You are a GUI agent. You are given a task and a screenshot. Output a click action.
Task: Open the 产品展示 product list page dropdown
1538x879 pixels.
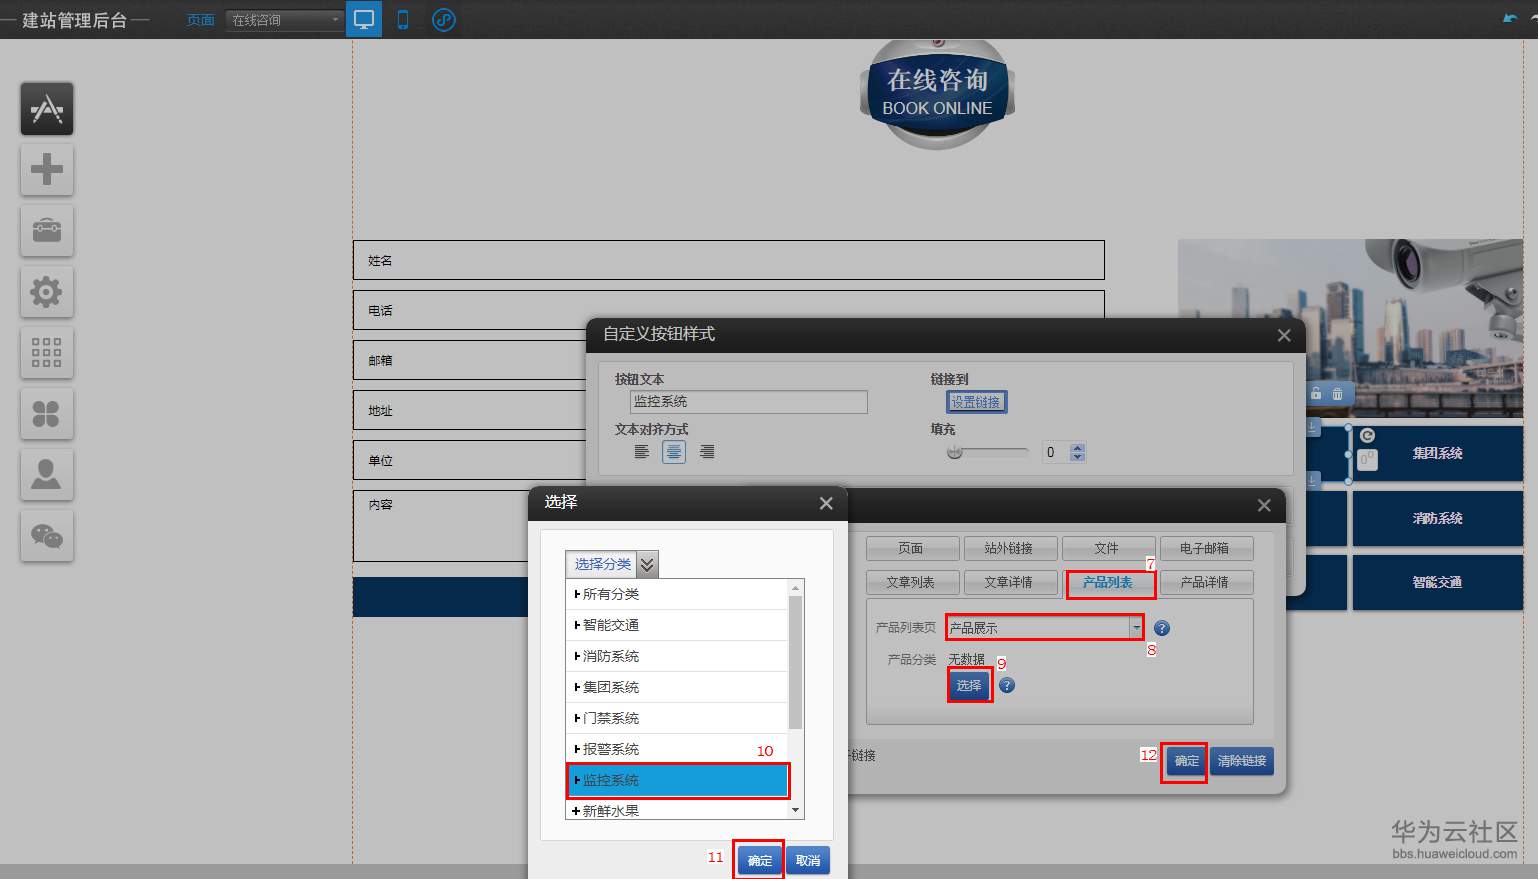point(1045,628)
